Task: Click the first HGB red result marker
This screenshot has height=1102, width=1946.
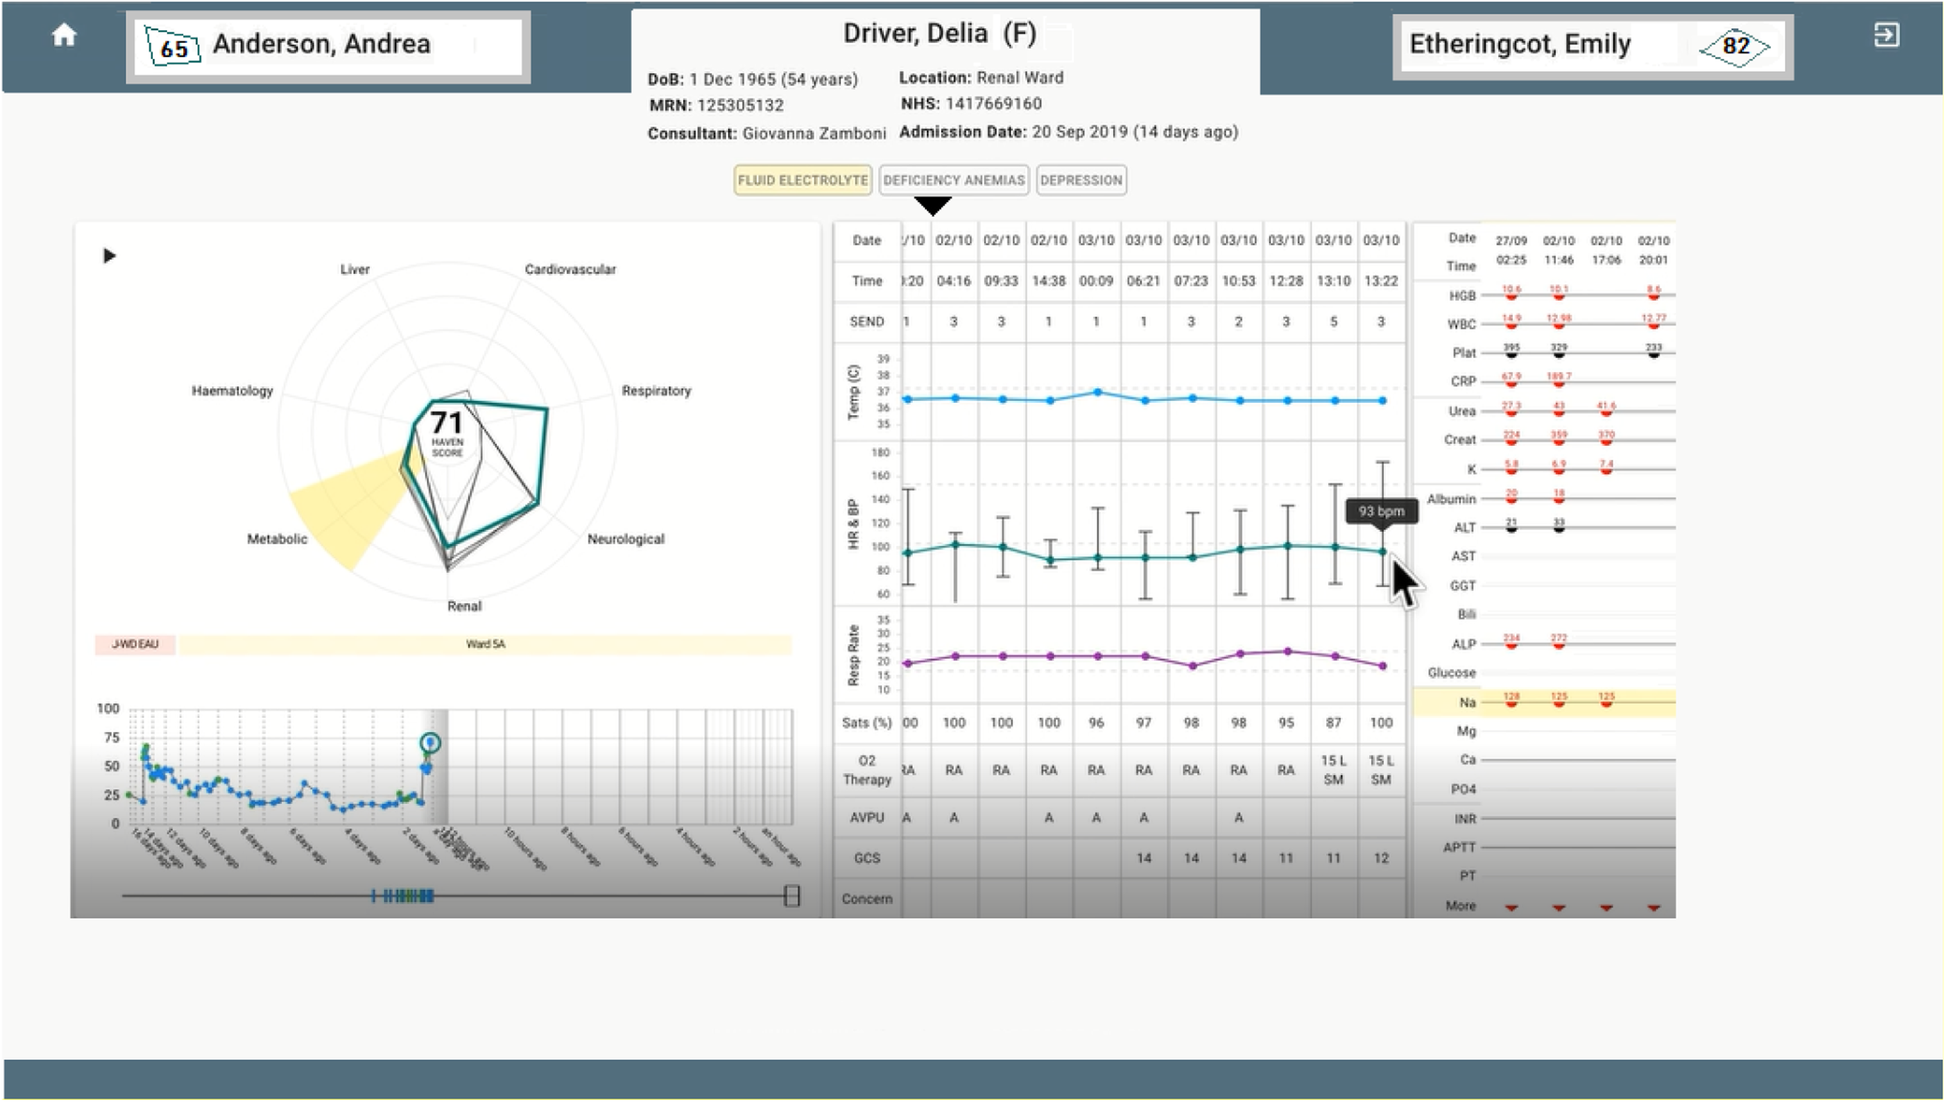Action: click(x=1511, y=296)
